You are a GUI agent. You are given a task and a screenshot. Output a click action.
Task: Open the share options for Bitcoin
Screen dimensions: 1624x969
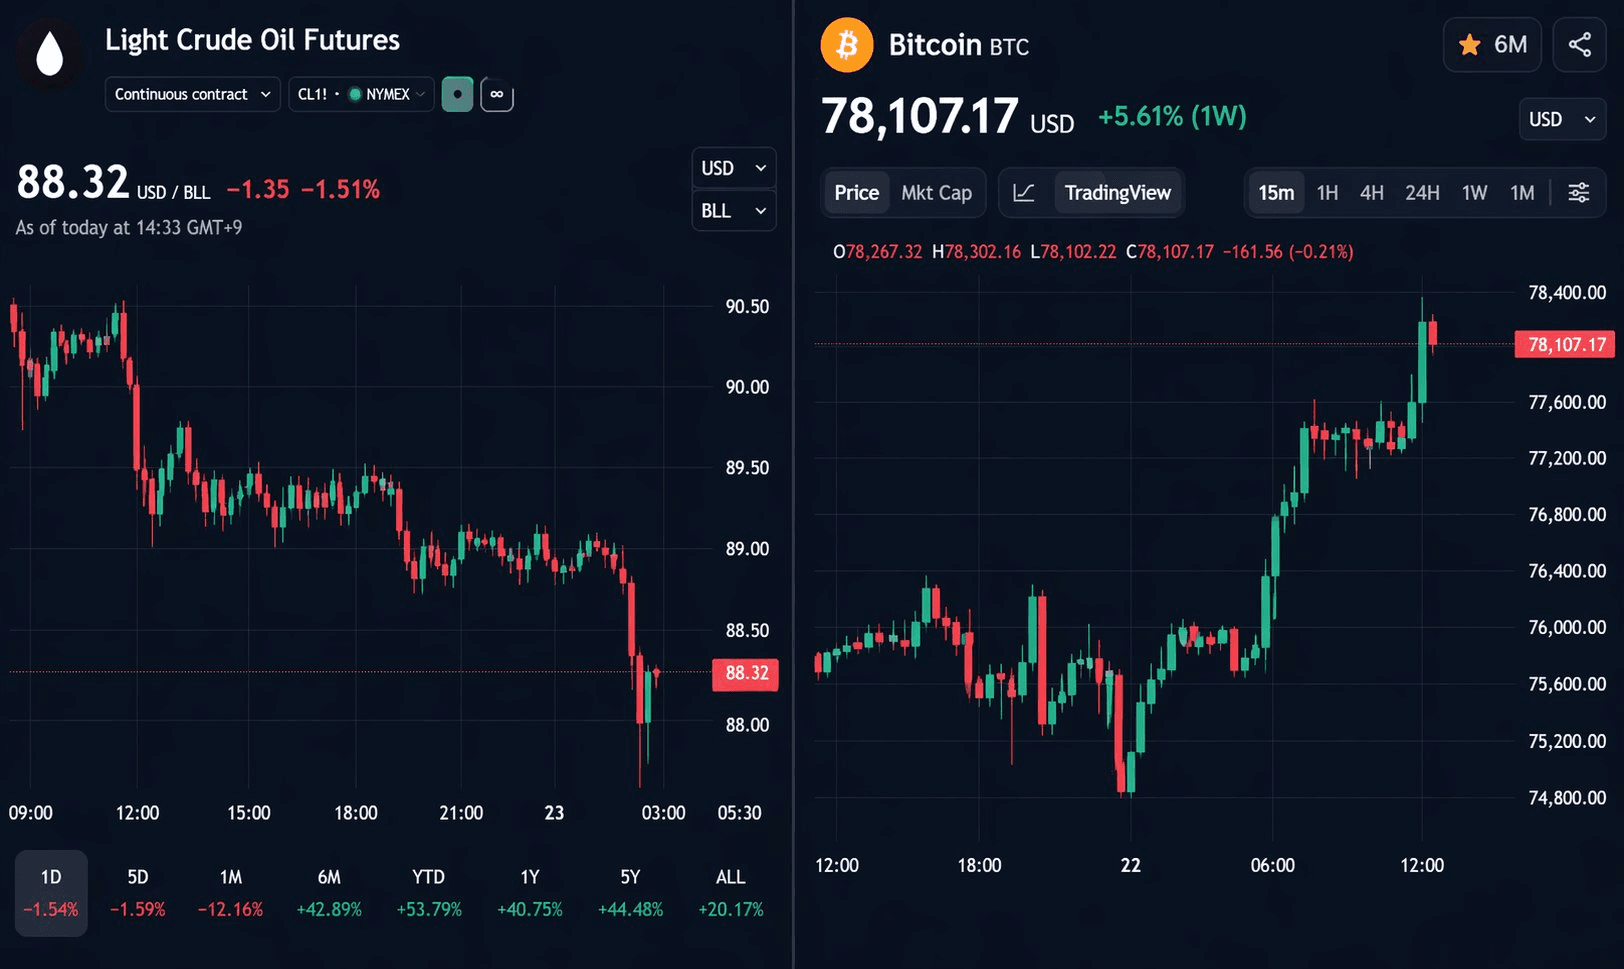coord(1579,45)
